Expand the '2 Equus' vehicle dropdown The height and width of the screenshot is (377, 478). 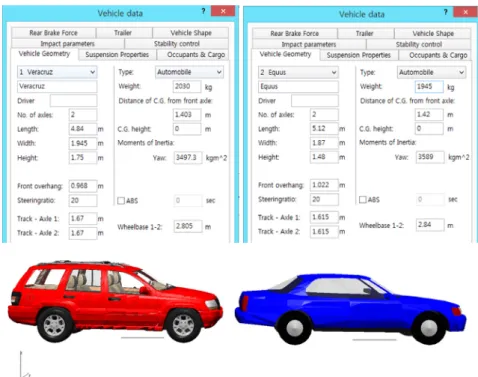(299, 73)
